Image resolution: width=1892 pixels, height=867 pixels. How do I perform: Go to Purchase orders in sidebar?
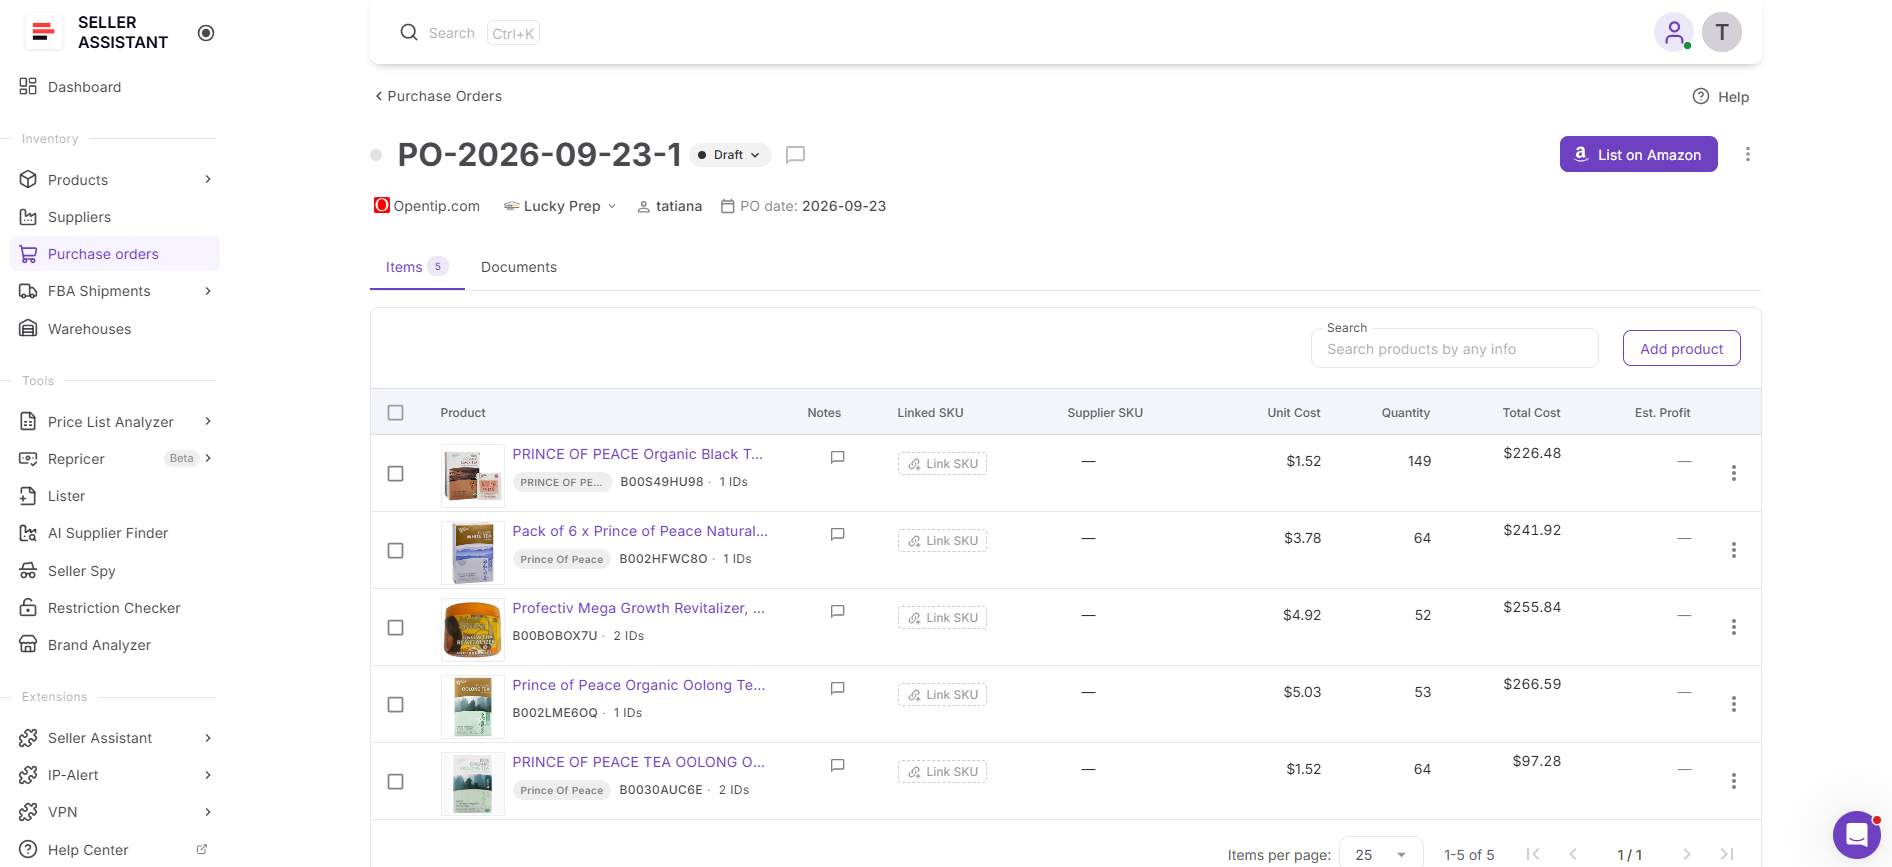click(x=115, y=254)
